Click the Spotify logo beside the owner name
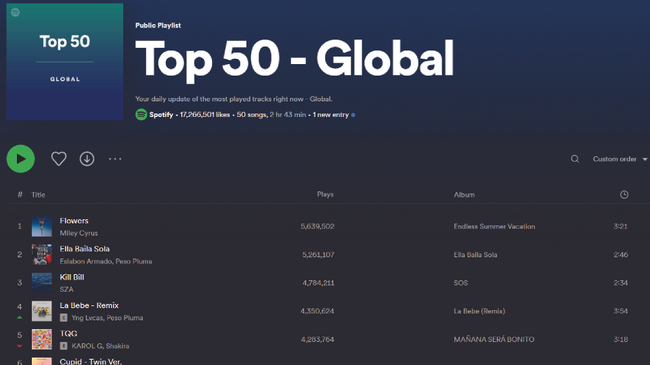Viewport: 650px width, 365px height. [141, 114]
